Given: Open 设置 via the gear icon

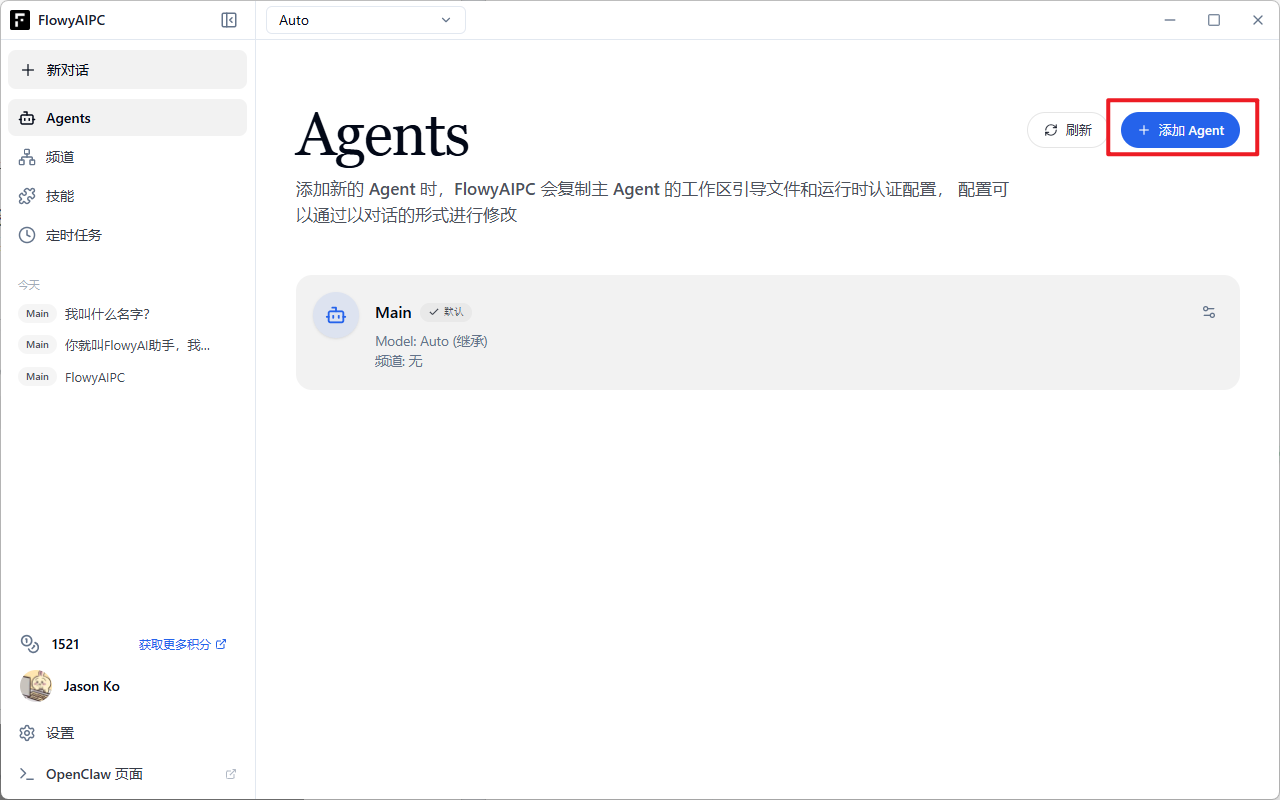Looking at the screenshot, I should (26, 732).
